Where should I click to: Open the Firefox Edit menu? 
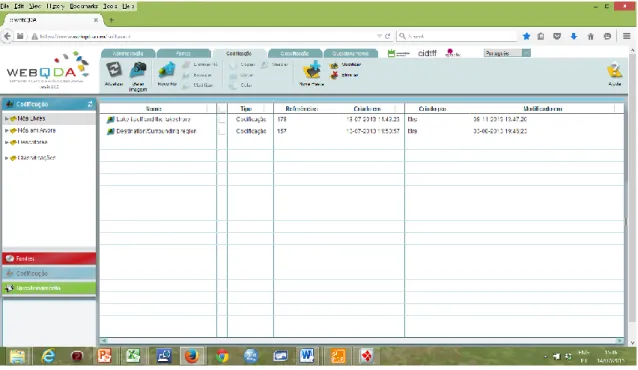pos(19,6)
